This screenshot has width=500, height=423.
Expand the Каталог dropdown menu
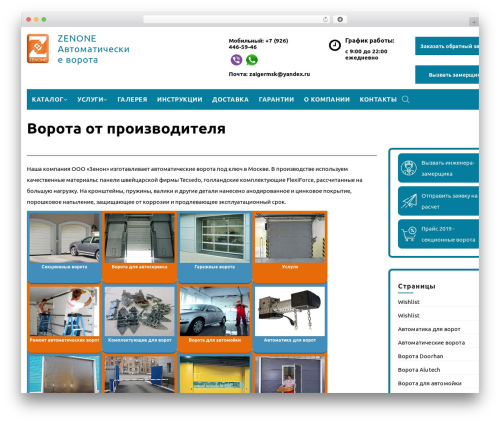(x=49, y=99)
